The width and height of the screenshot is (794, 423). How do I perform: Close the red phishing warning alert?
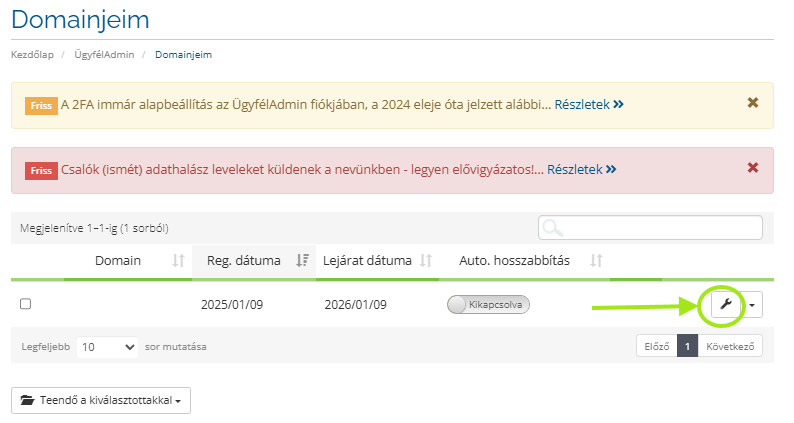(753, 168)
